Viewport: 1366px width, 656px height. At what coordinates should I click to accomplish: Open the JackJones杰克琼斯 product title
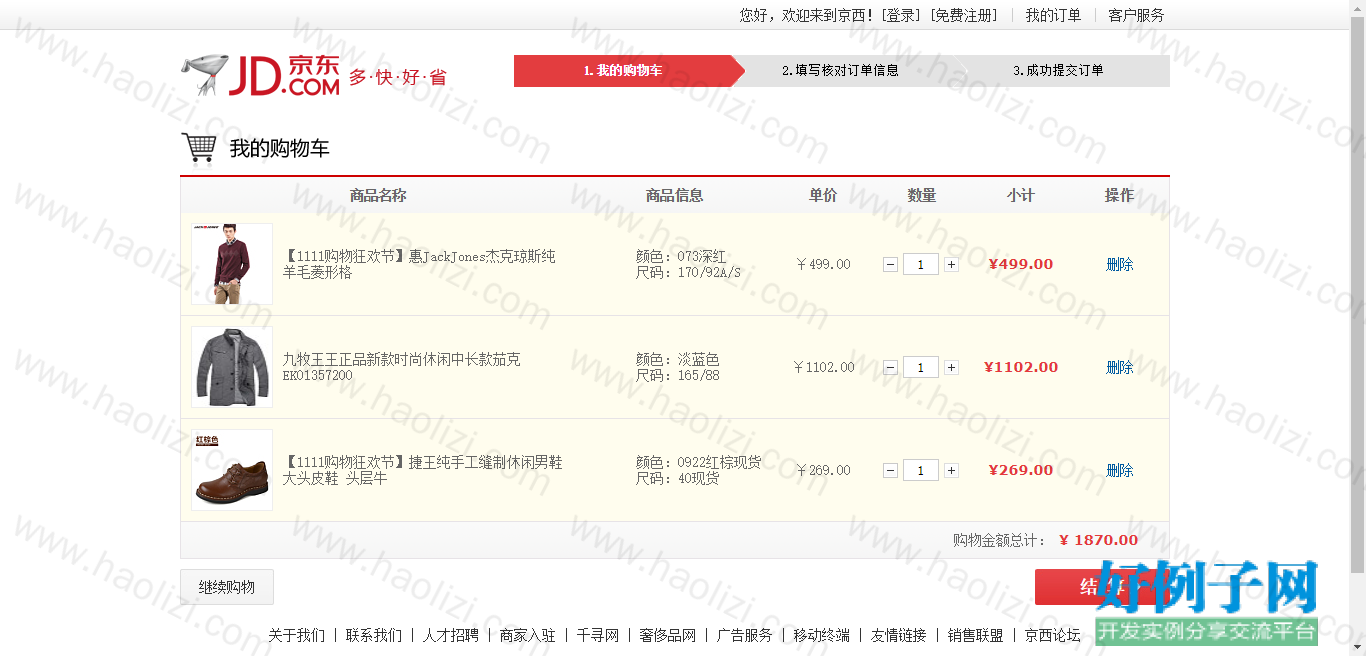[x=419, y=265]
